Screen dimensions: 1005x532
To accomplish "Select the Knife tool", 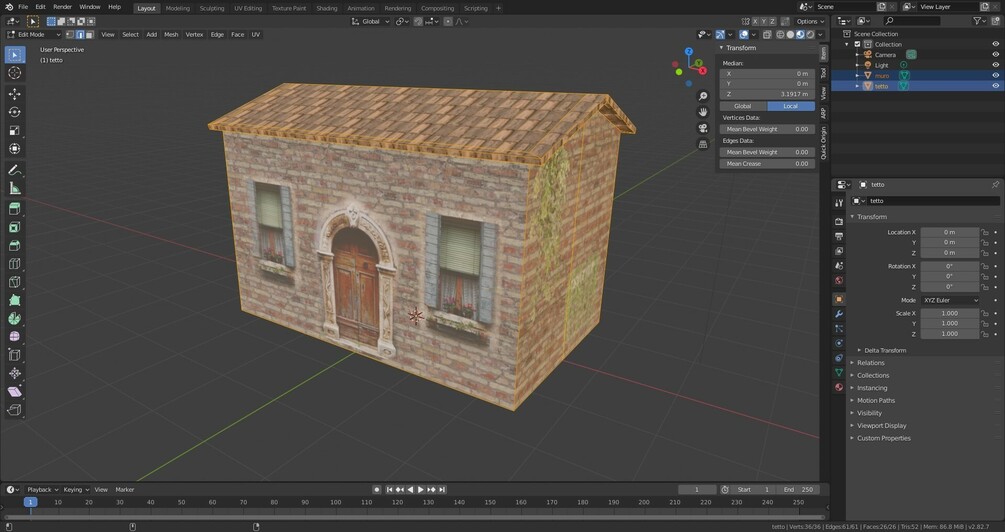I will tap(15, 282).
